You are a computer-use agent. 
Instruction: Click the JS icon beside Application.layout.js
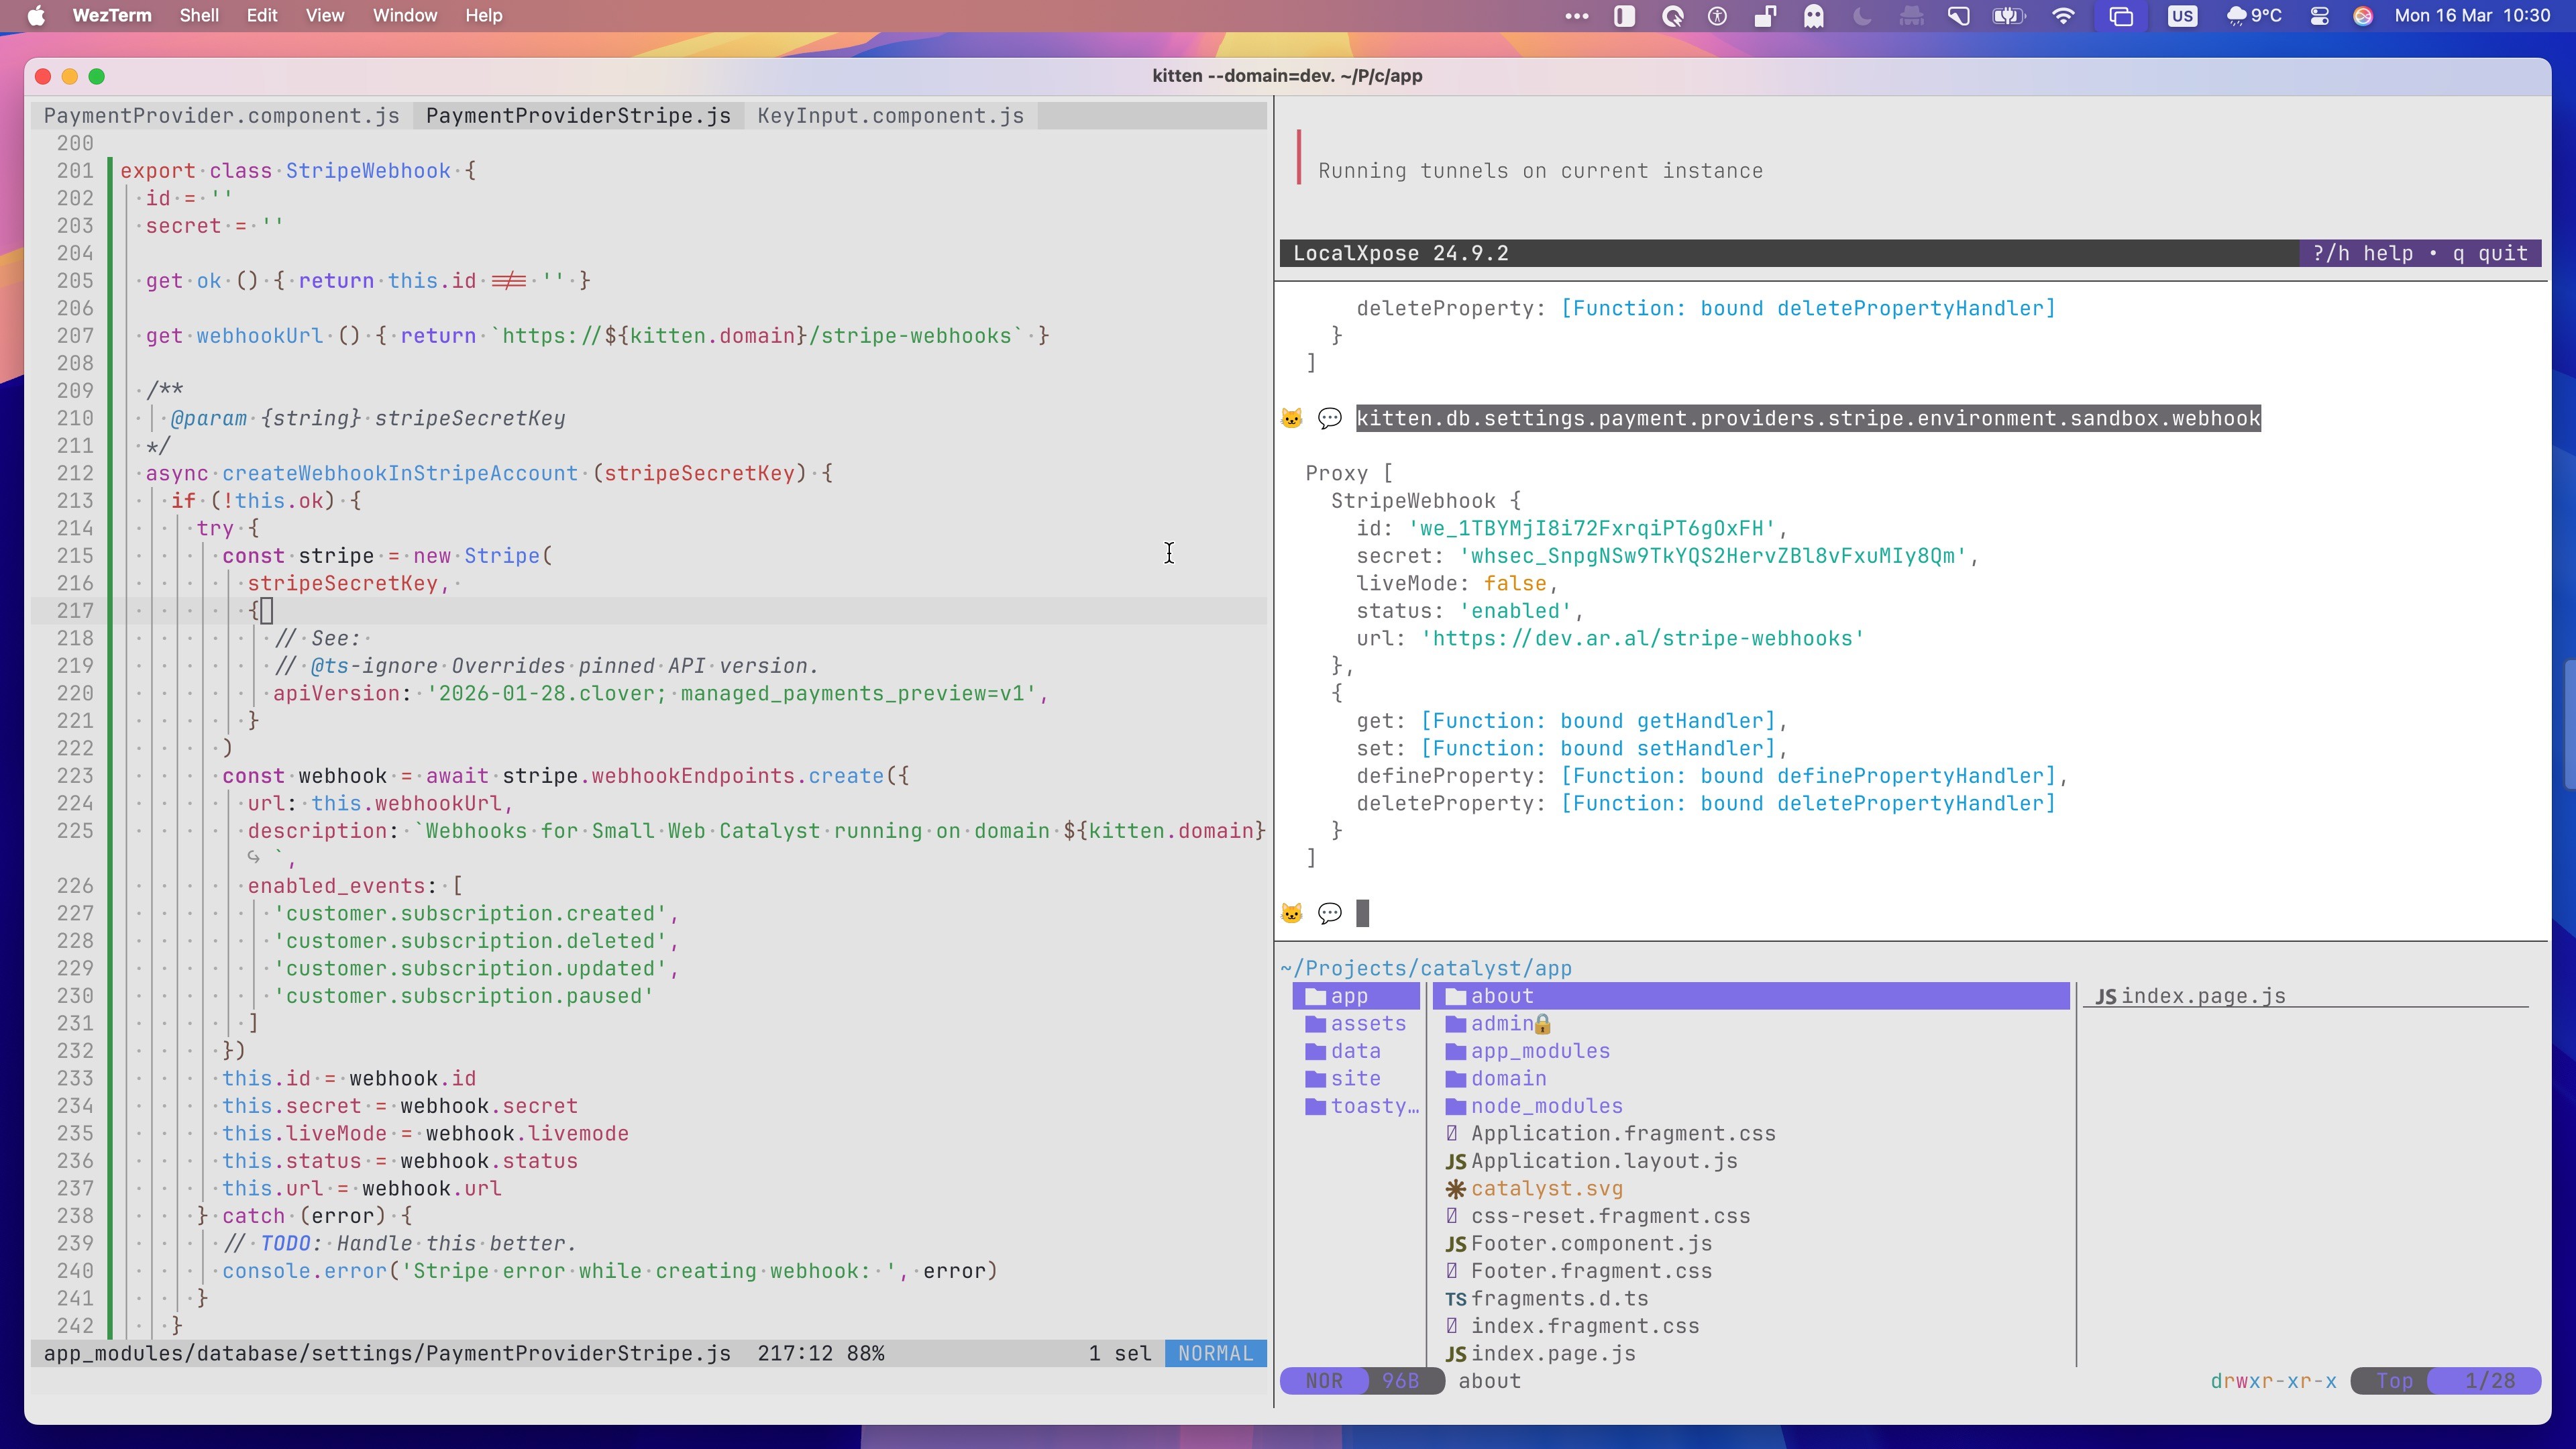point(1455,1162)
